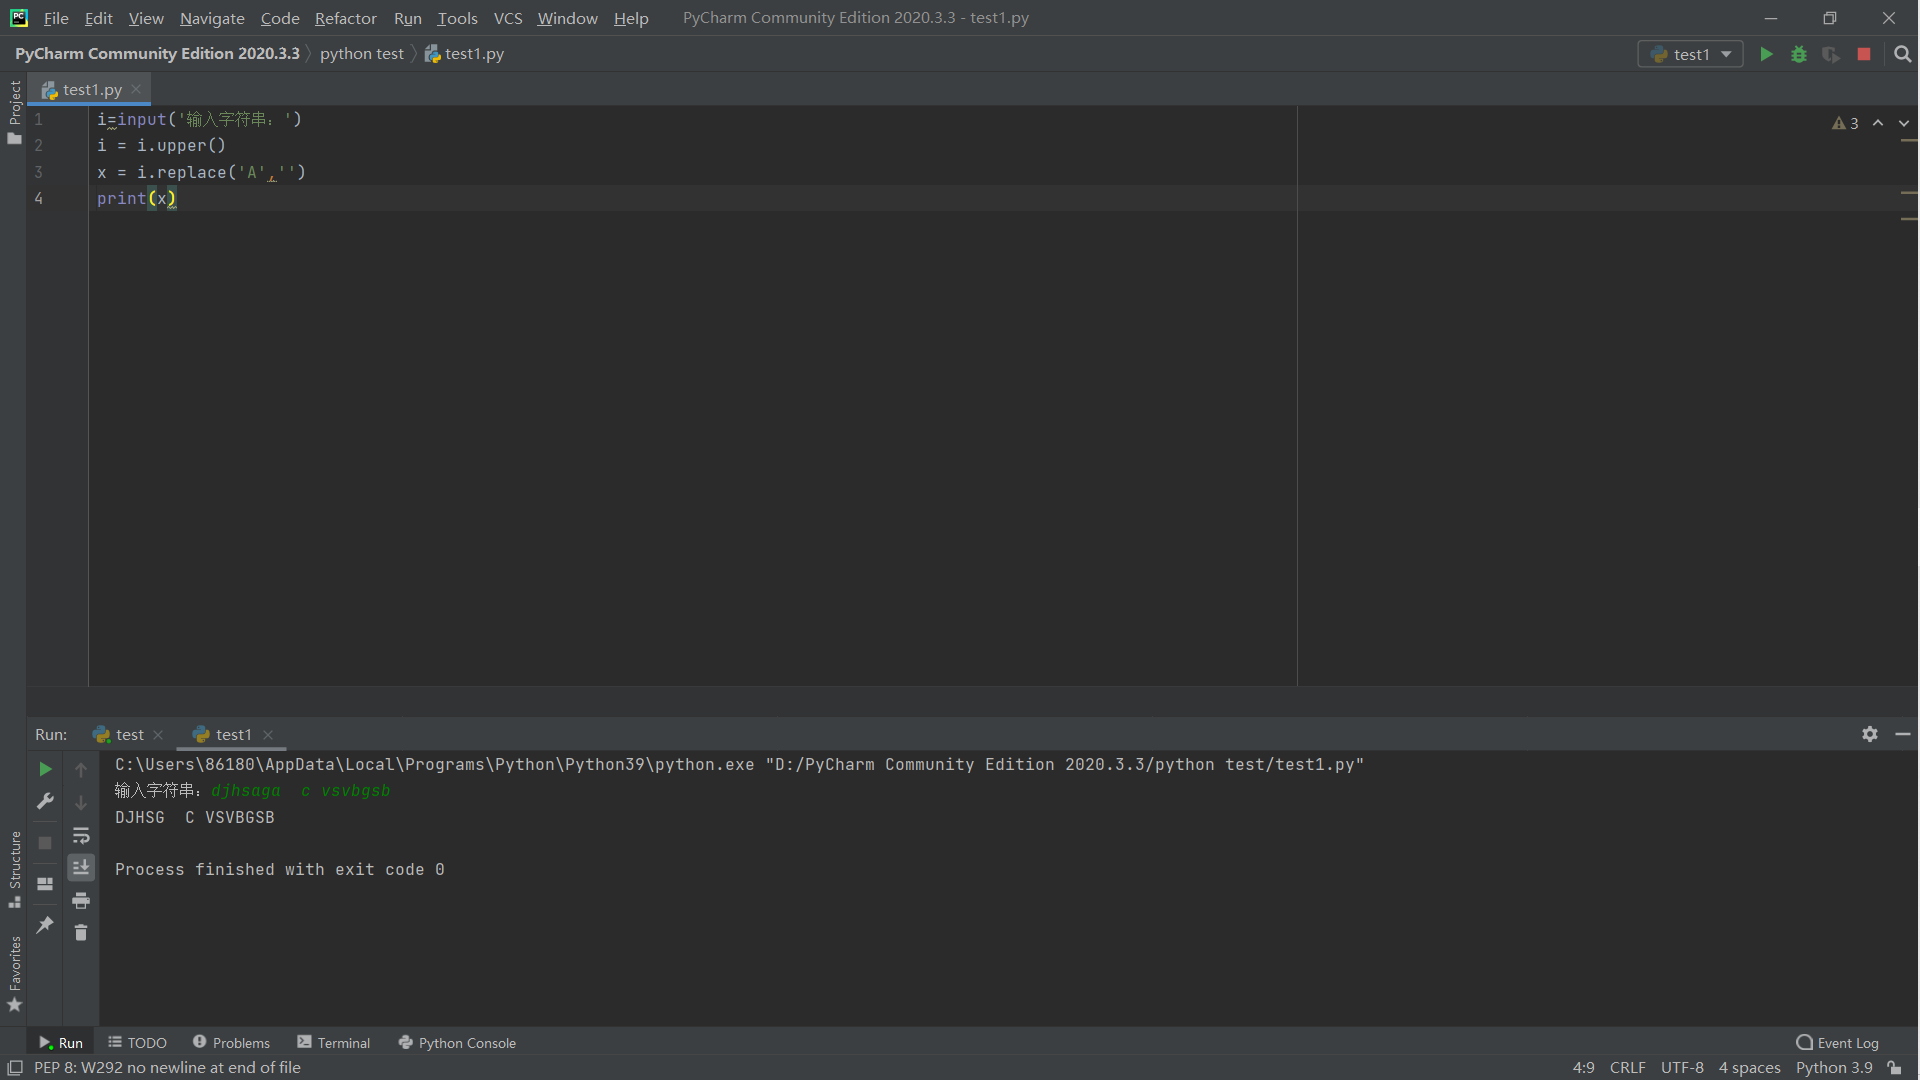1920x1080 pixels.
Task: Open the 4 spaces indent selector
Action: coord(1749,1068)
